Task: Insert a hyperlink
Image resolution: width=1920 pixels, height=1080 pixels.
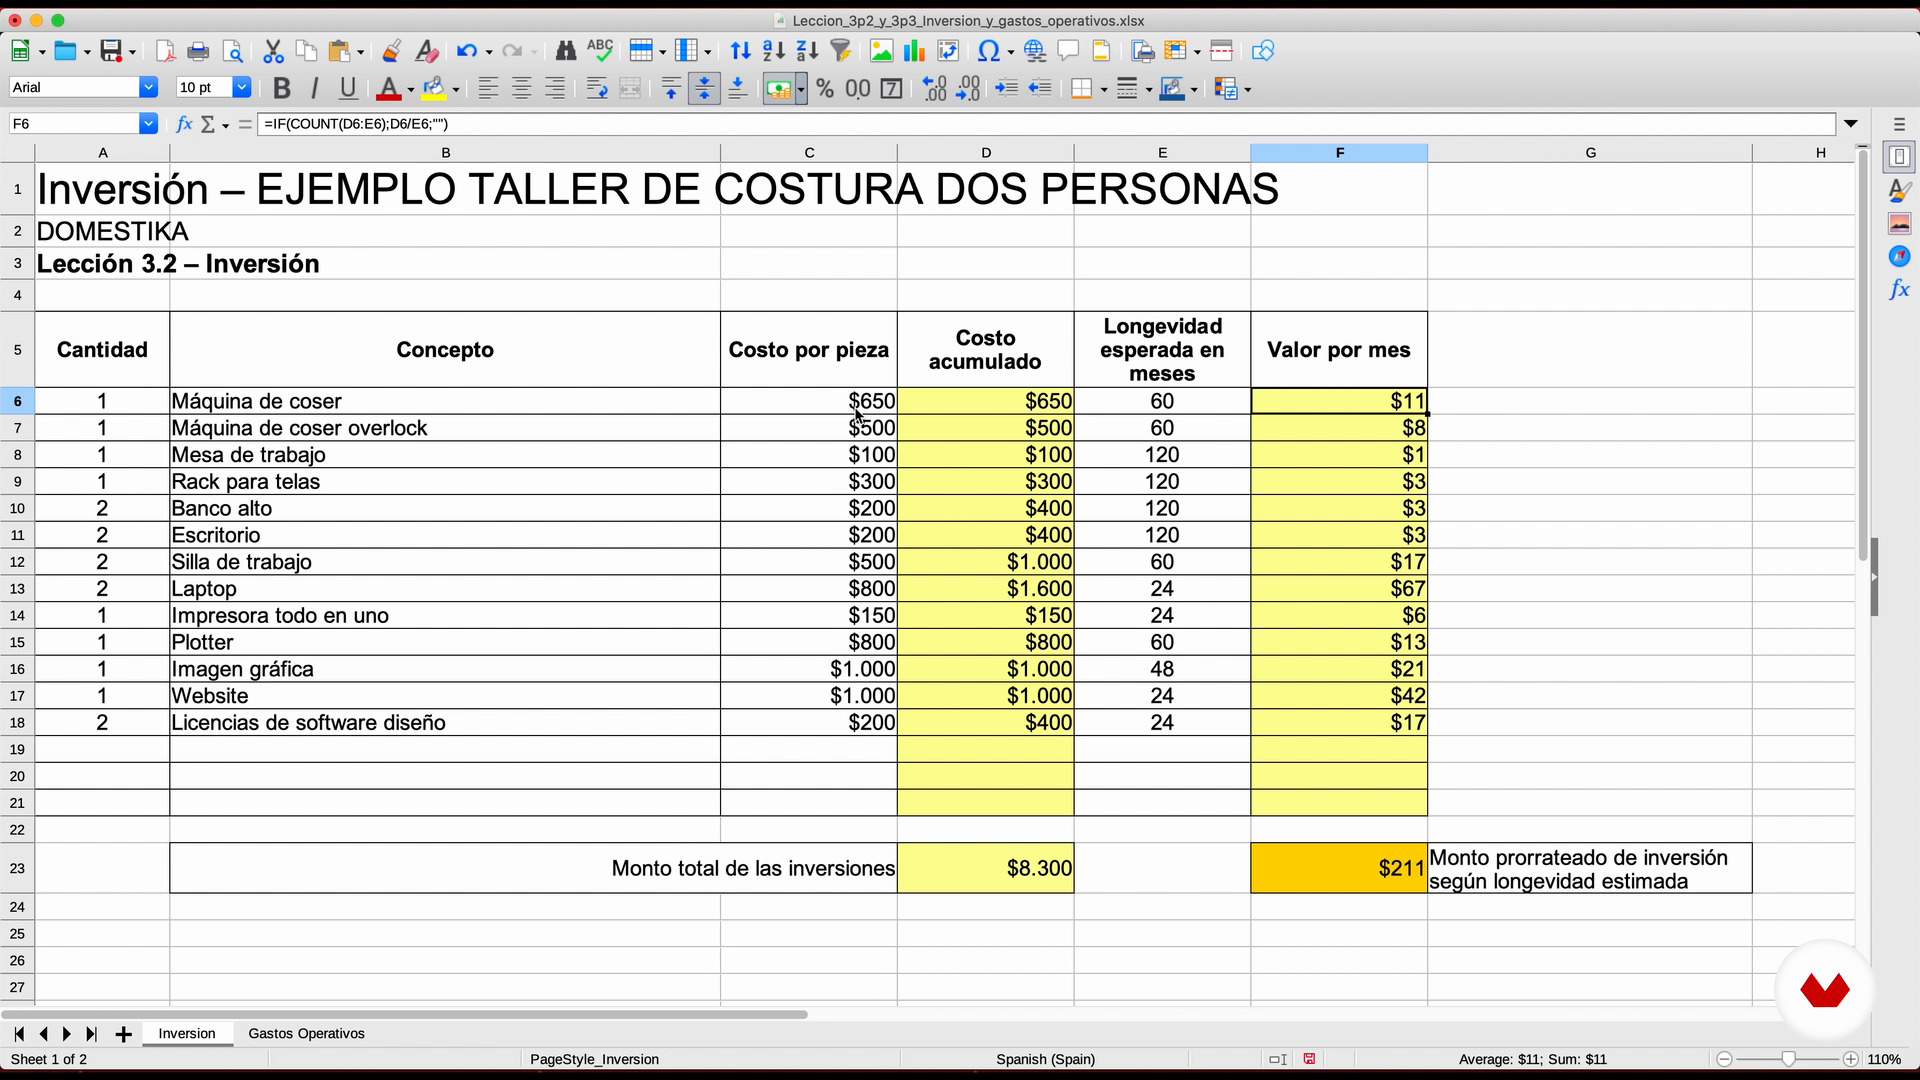Action: [x=1035, y=51]
